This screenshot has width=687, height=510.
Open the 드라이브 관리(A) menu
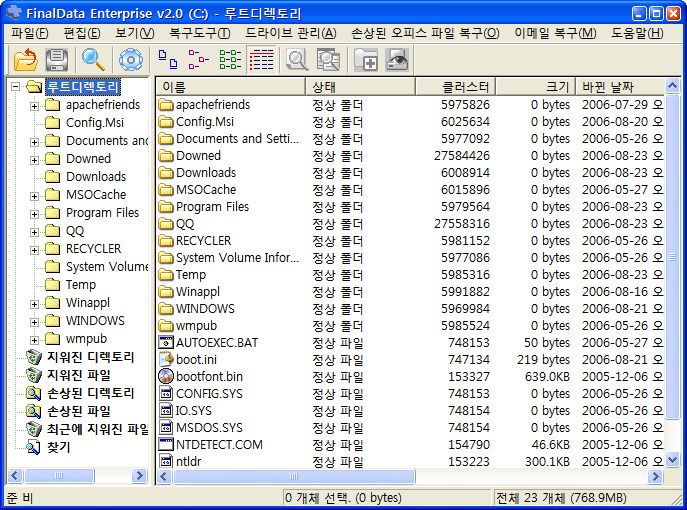click(x=290, y=33)
